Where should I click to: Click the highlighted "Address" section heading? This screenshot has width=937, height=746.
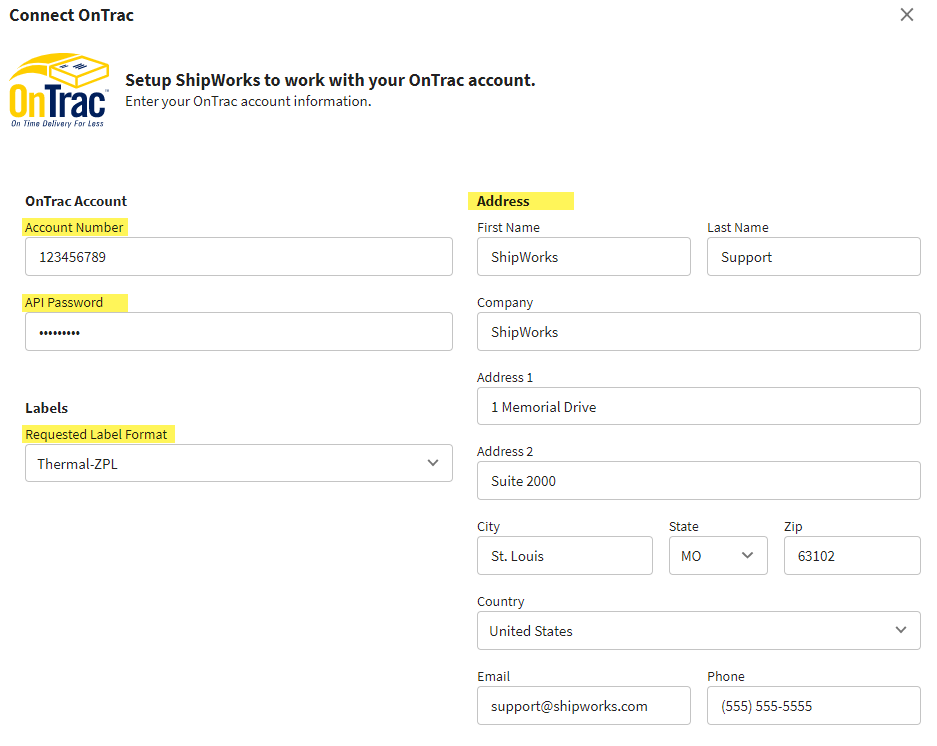503,201
